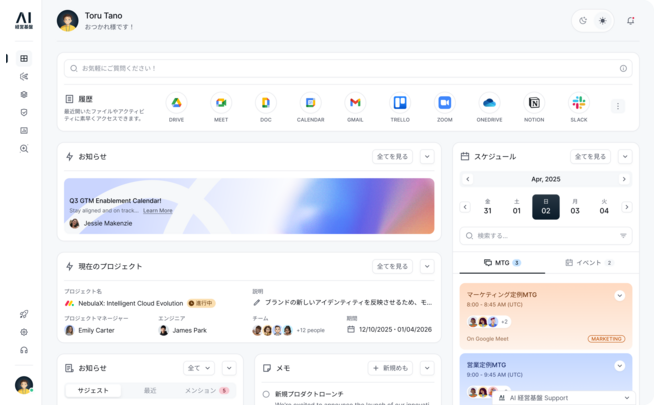This screenshot has width=660, height=405.
Task: Switch to dark mode with the moon toggle
Action: [x=583, y=20]
